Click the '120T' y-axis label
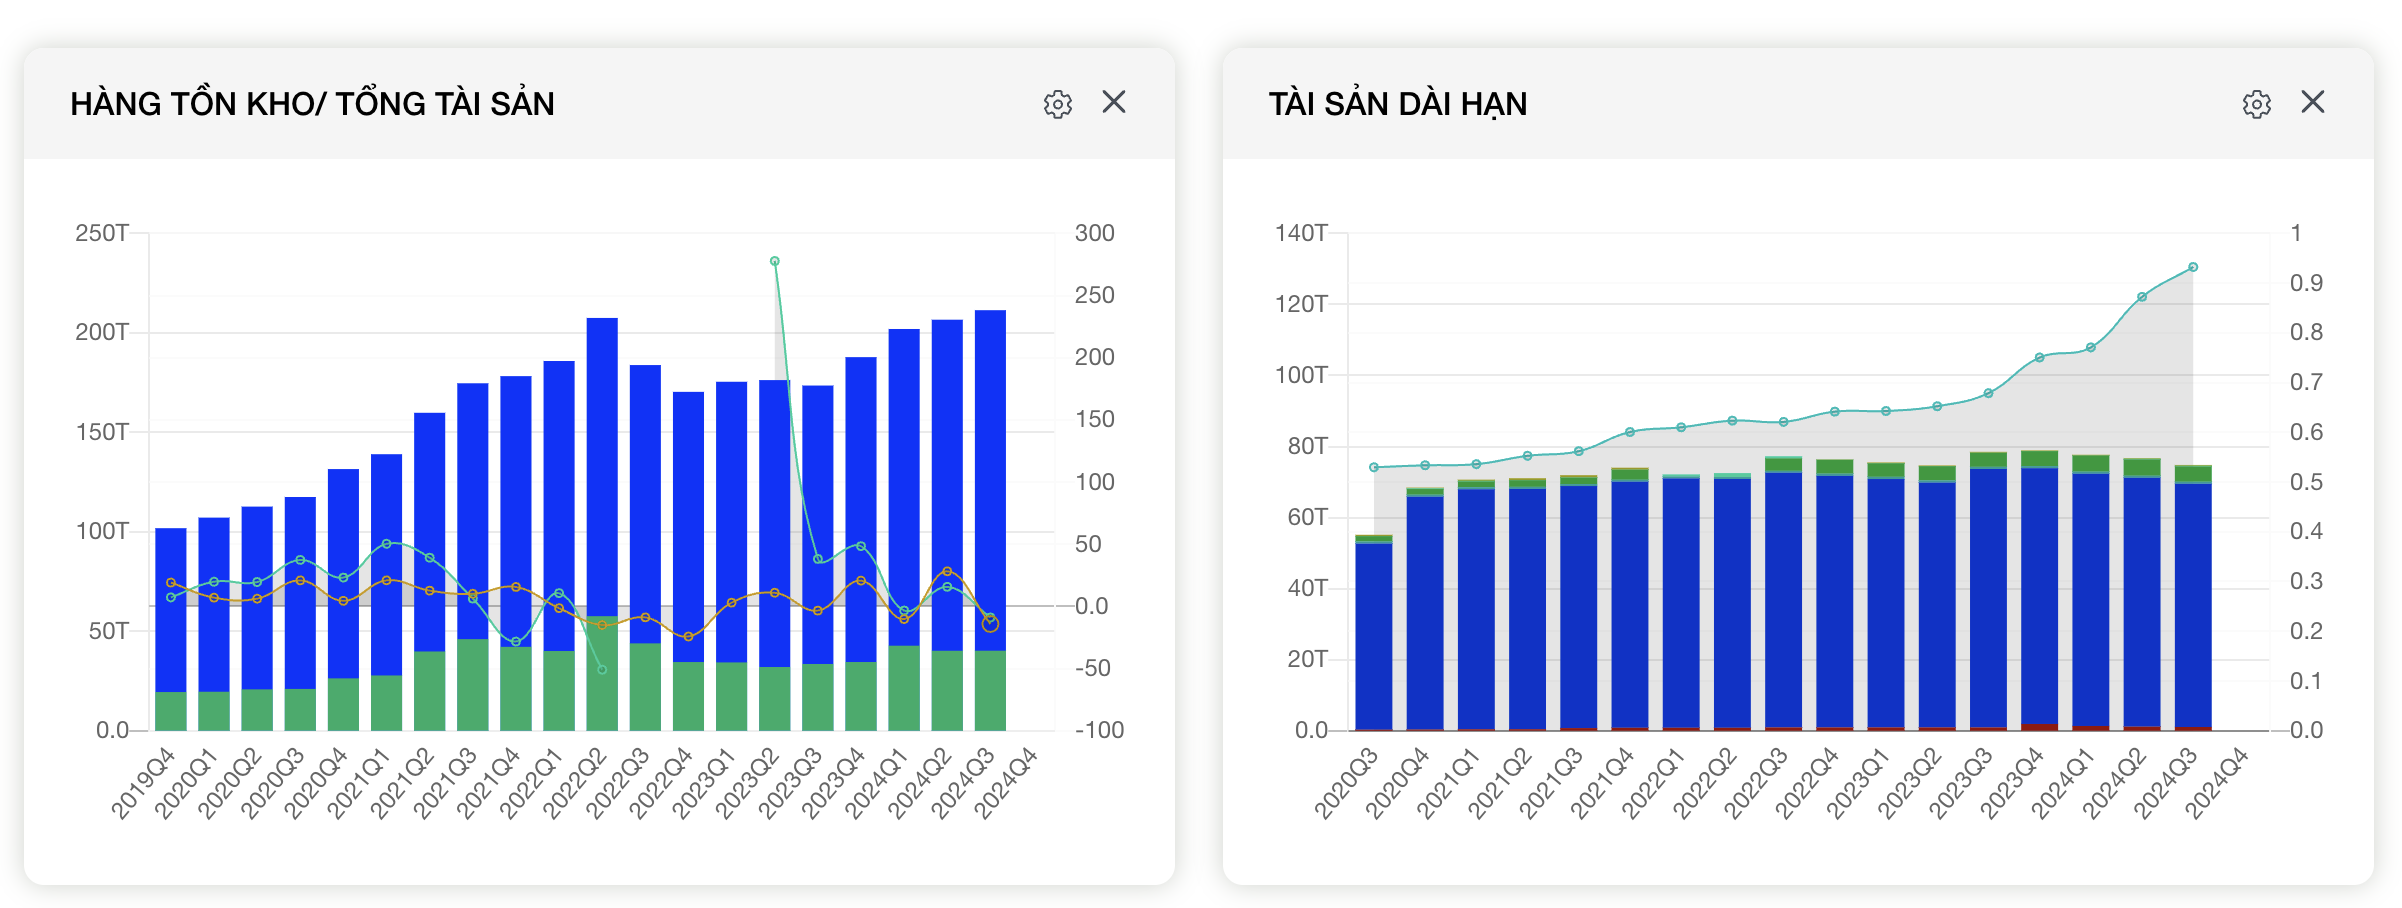2402x908 pixels. point(1301,304)
